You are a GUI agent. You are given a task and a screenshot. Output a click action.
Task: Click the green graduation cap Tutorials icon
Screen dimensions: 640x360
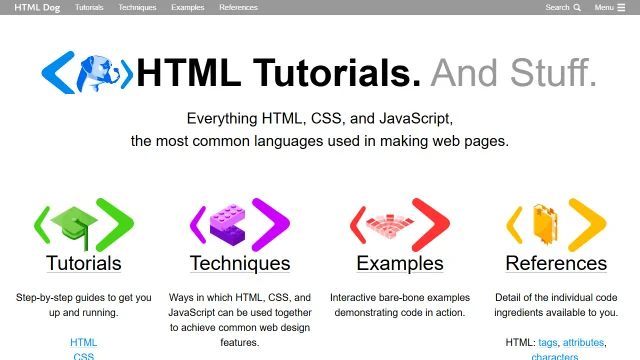click(84, 225)
